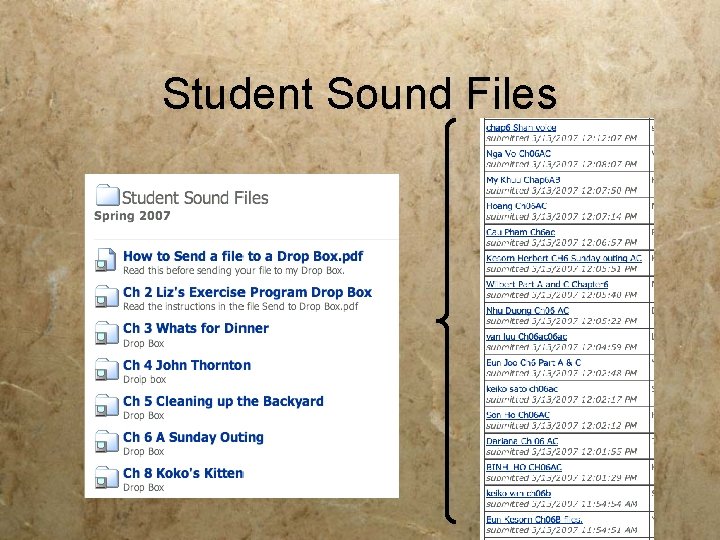Open Ch 4 John Thornton drop box
720x540 pixels.
click(x=187, y=365)
